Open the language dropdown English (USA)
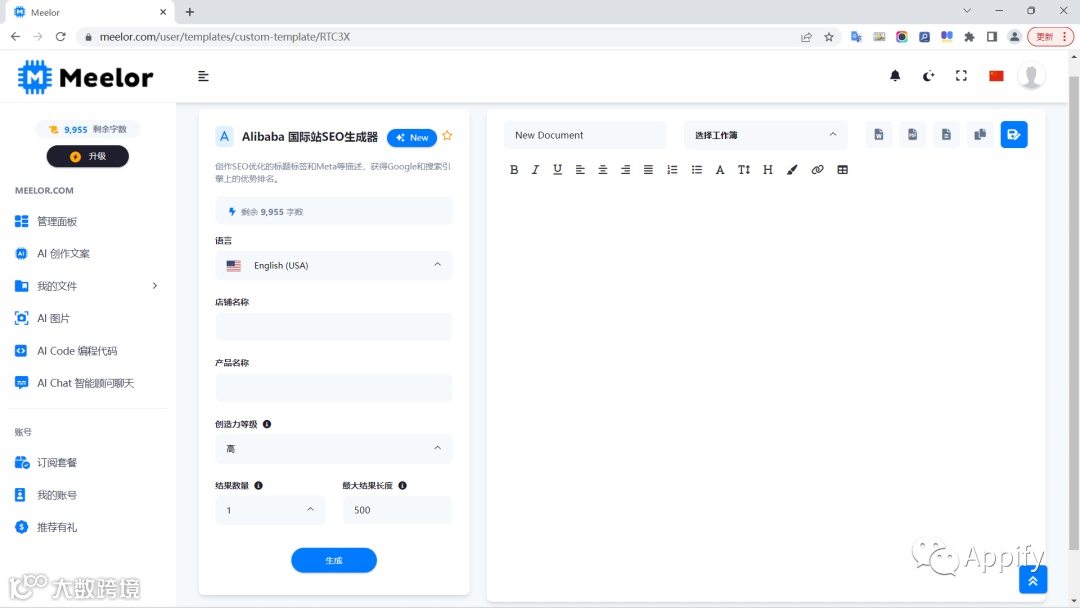 point(334,265)
